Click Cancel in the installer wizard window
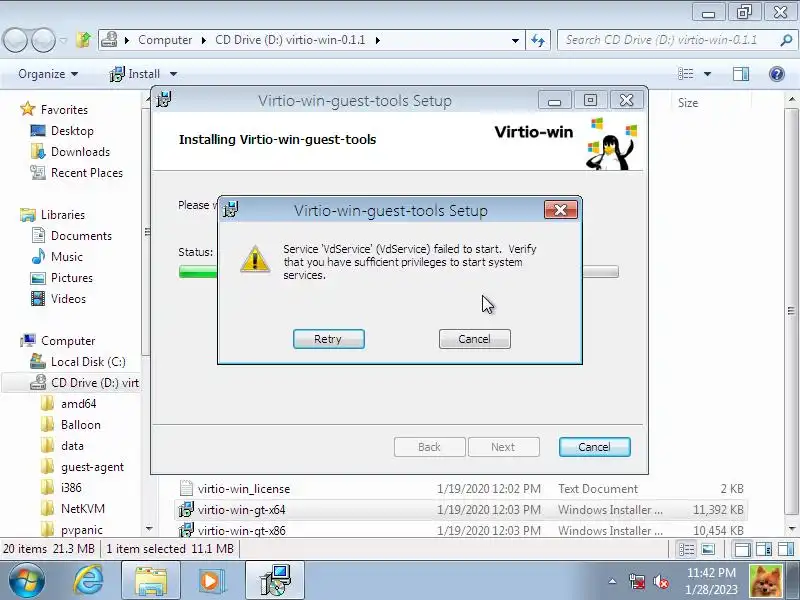 [594, 447]
